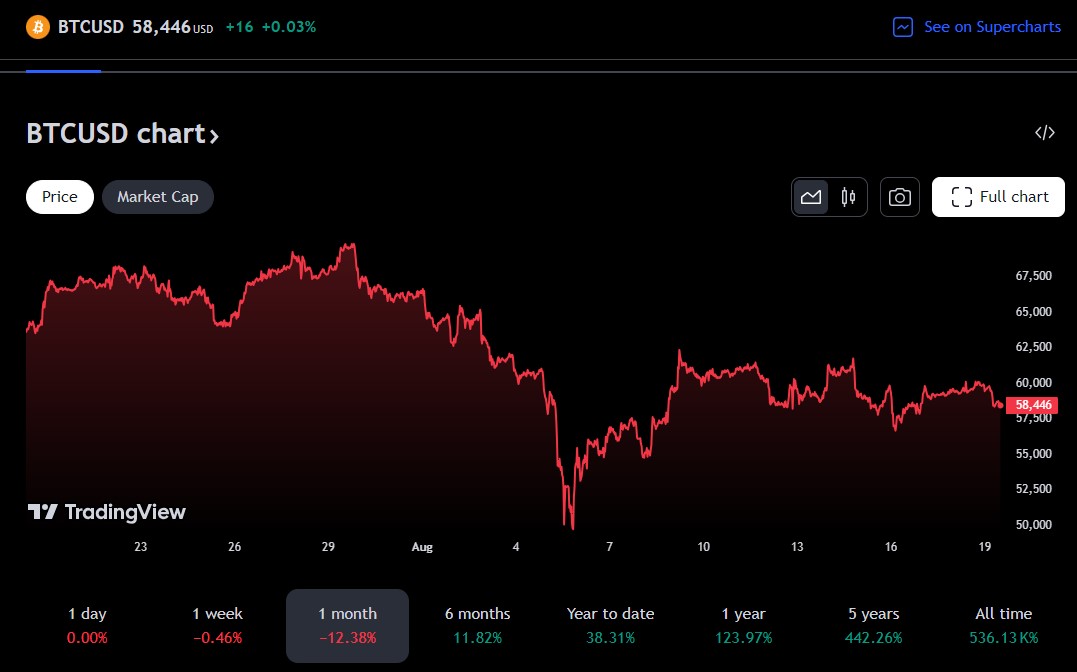Viewport: 1077px width, 672px height.
Task: Click the Supercharts chart icon
Action: coord(903,27)
